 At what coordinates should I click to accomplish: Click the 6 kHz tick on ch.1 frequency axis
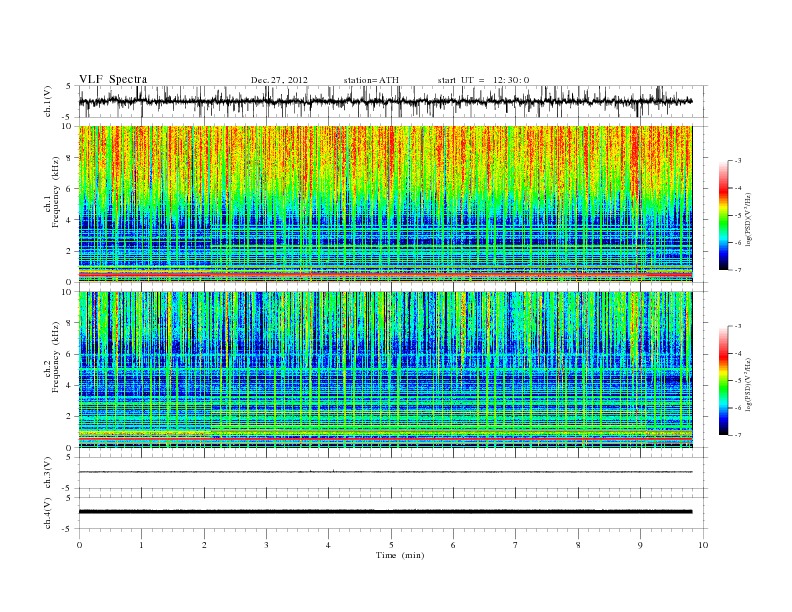pos(70,189)
